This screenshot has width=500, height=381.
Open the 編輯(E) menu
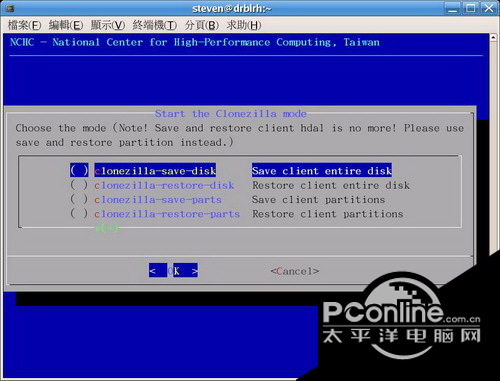pos(66,25)
